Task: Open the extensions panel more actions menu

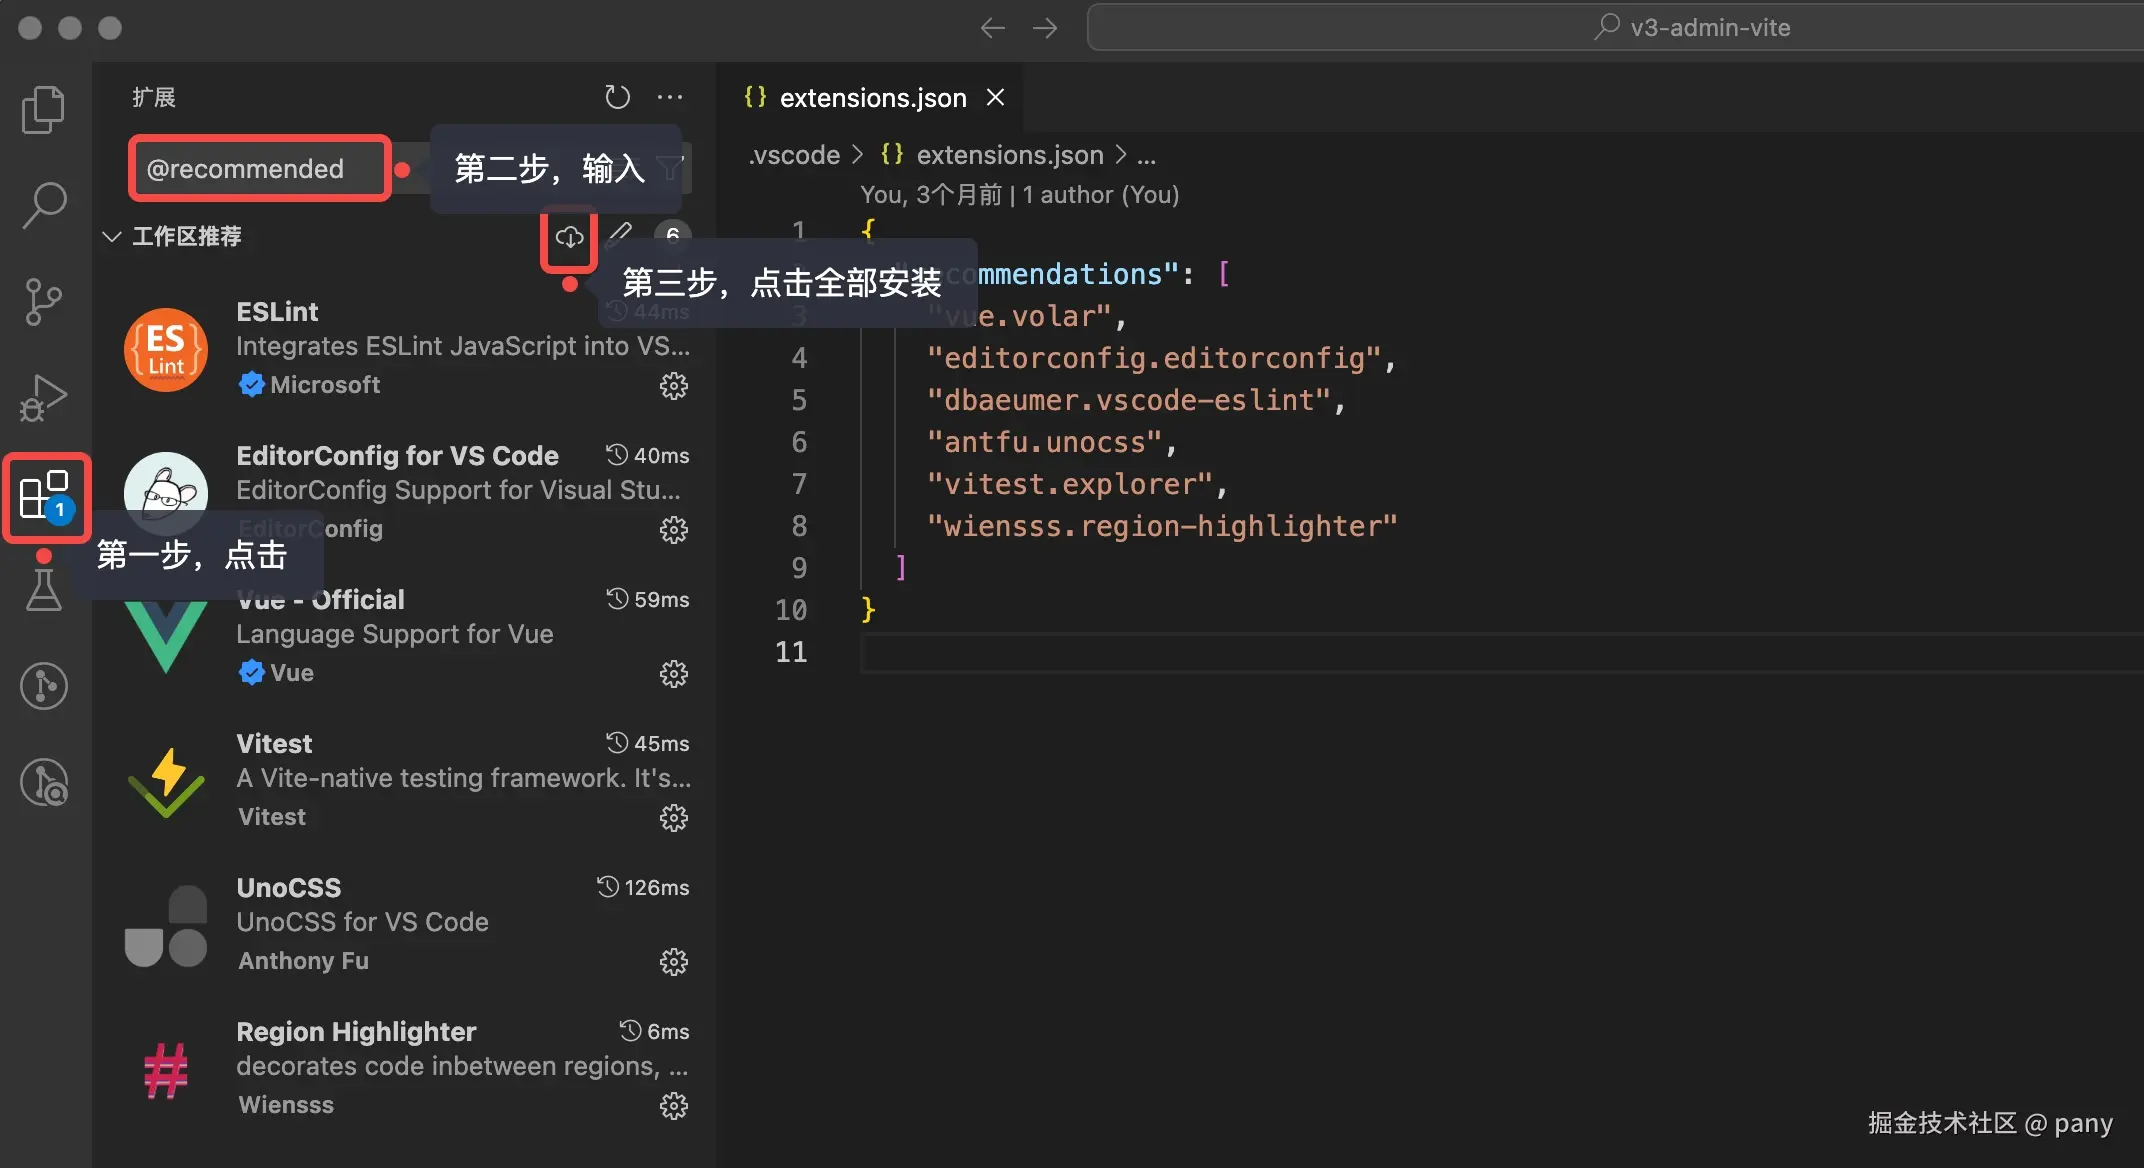Action: click(x=669, y=97)
